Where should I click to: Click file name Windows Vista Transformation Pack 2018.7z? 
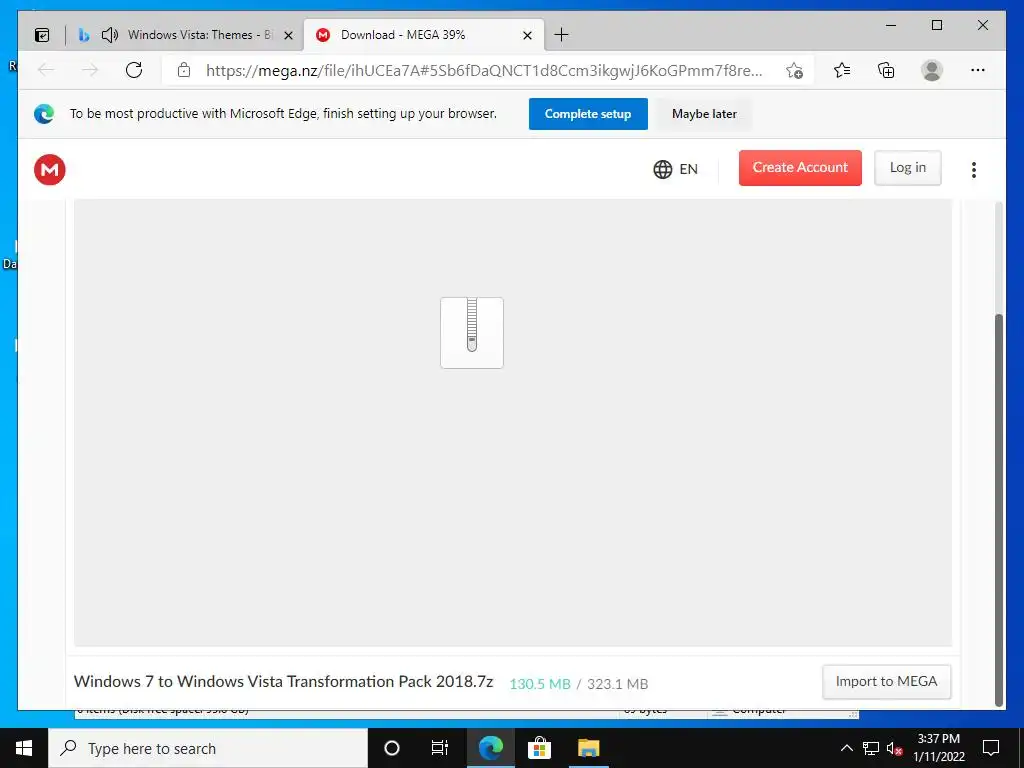[283, 682]
